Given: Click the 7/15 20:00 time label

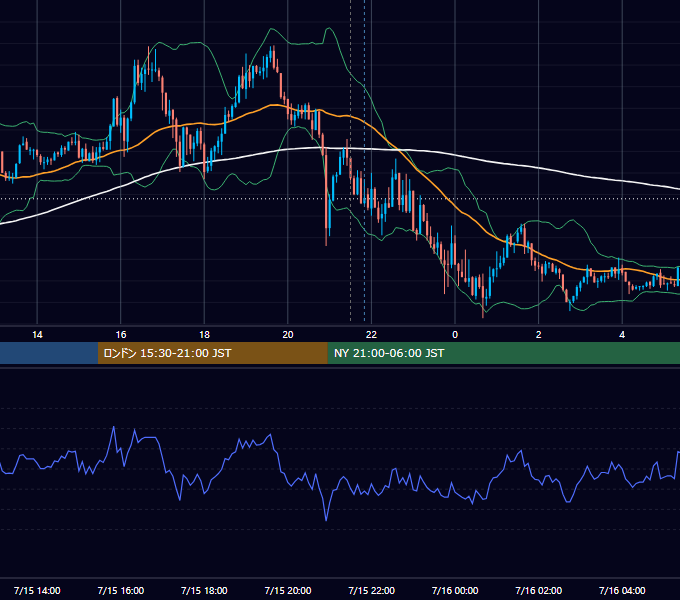Looking at the screenshot, I should point(288,590).
